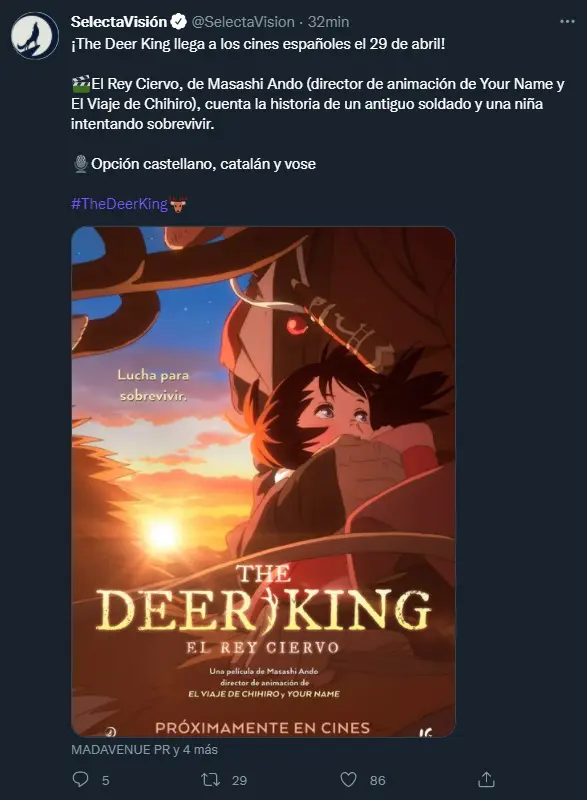Open the #TheDeerKing hashtag link
This screenshot has width=587, height=800.
click(119, 204)
